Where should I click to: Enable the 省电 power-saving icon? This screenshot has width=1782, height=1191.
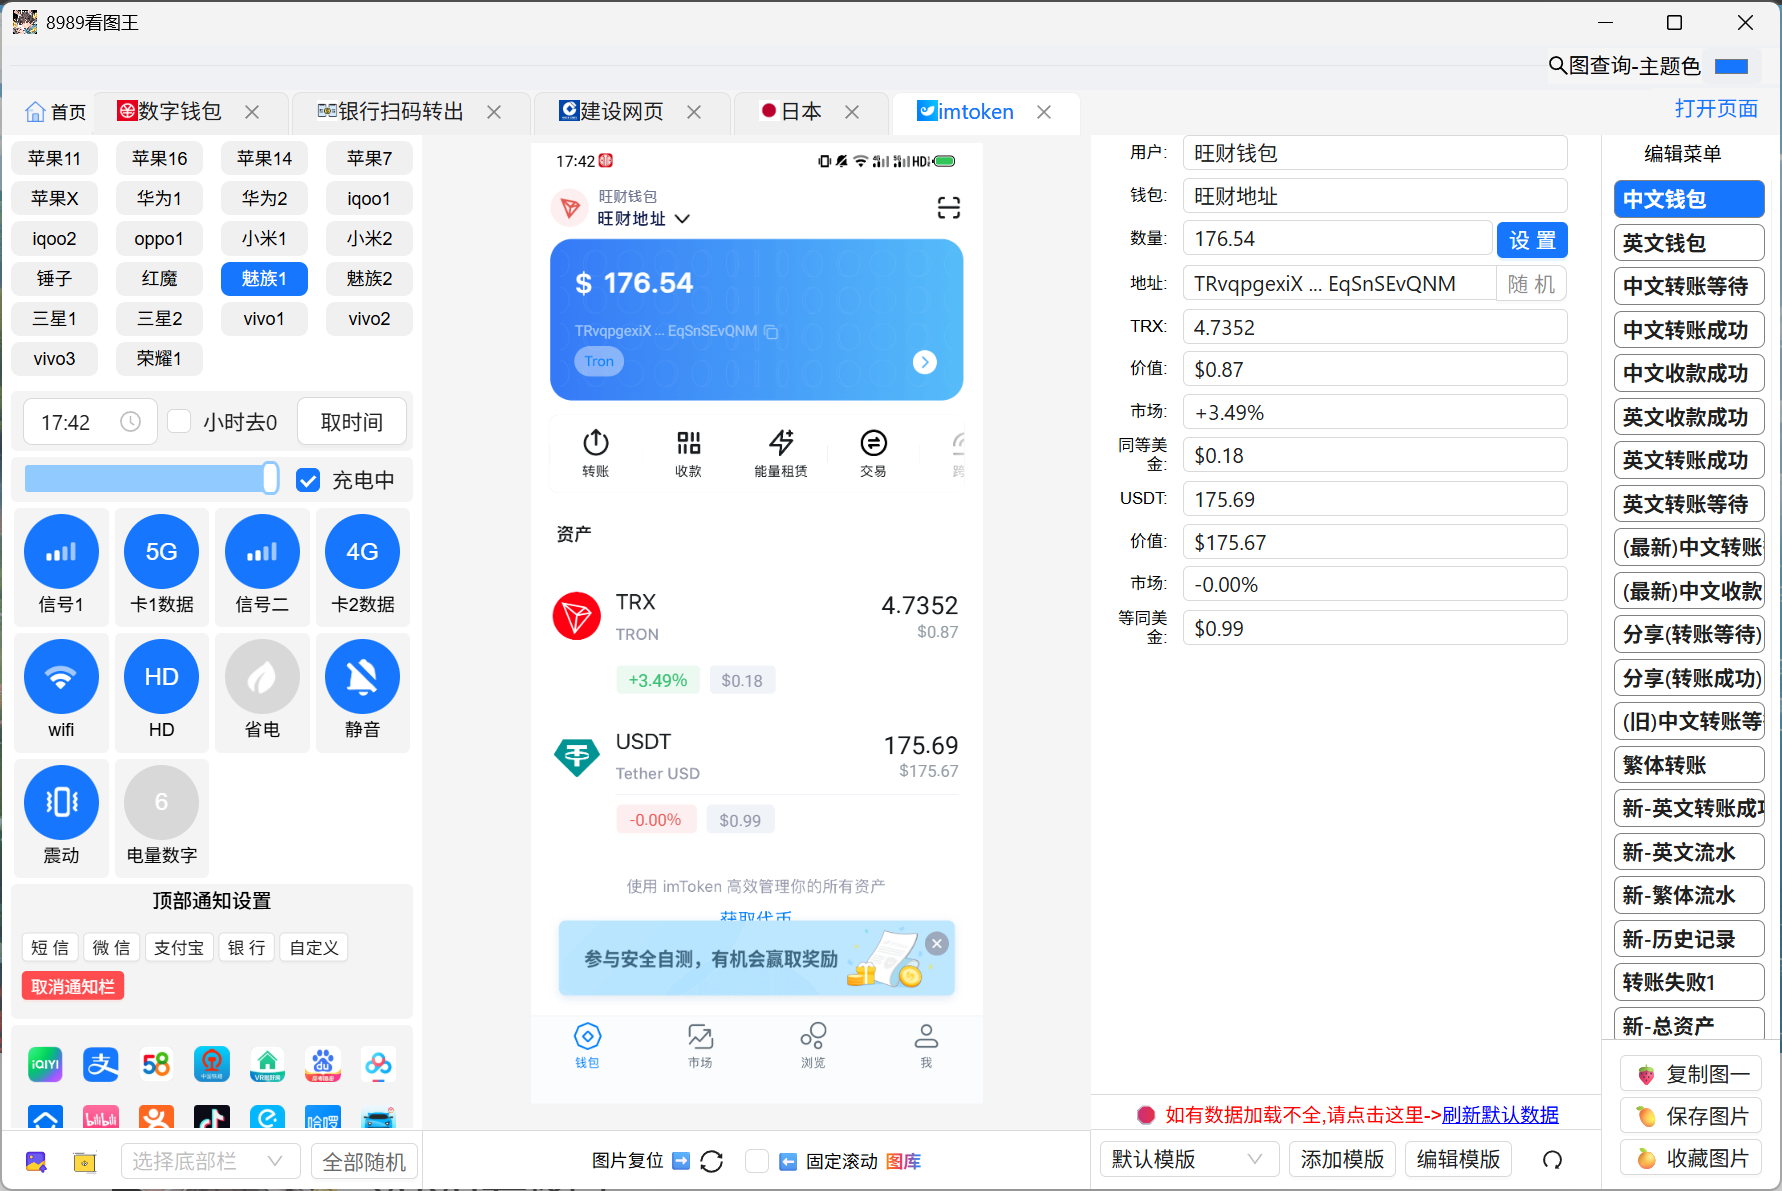pos(262,677)
